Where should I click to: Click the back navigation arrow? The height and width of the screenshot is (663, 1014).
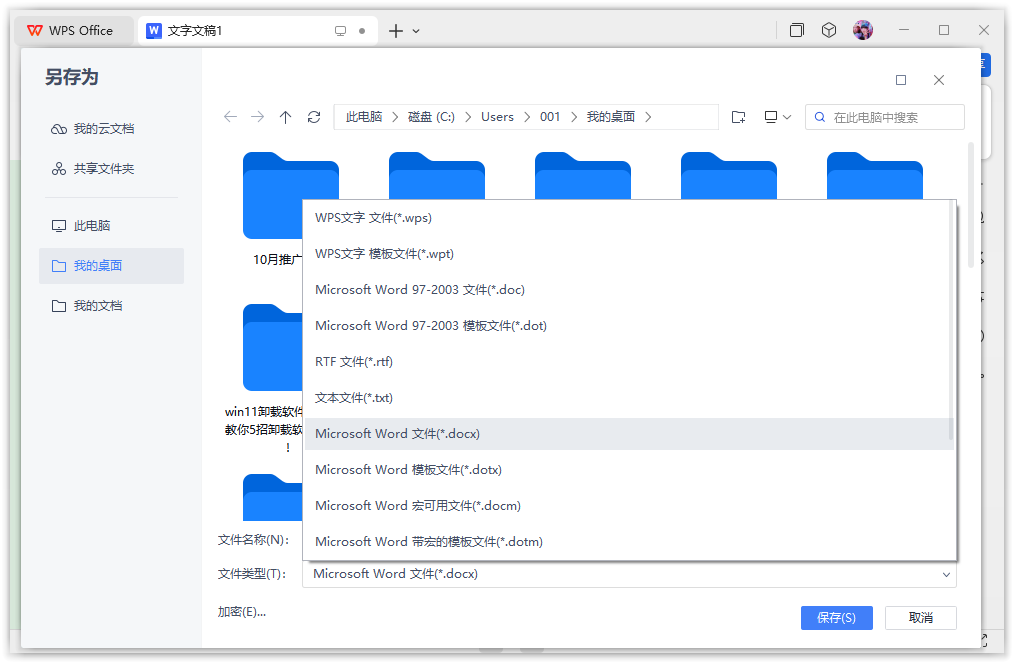[x=230, y=117]
